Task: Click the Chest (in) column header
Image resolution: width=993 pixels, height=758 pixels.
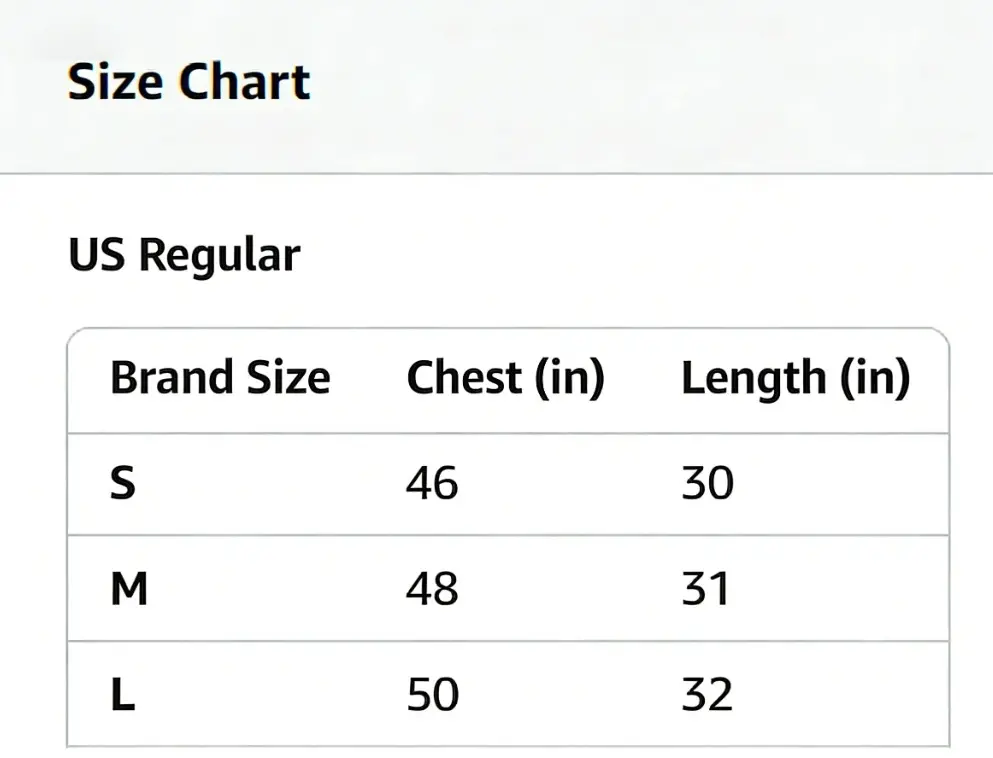Action: pos(505,379)
